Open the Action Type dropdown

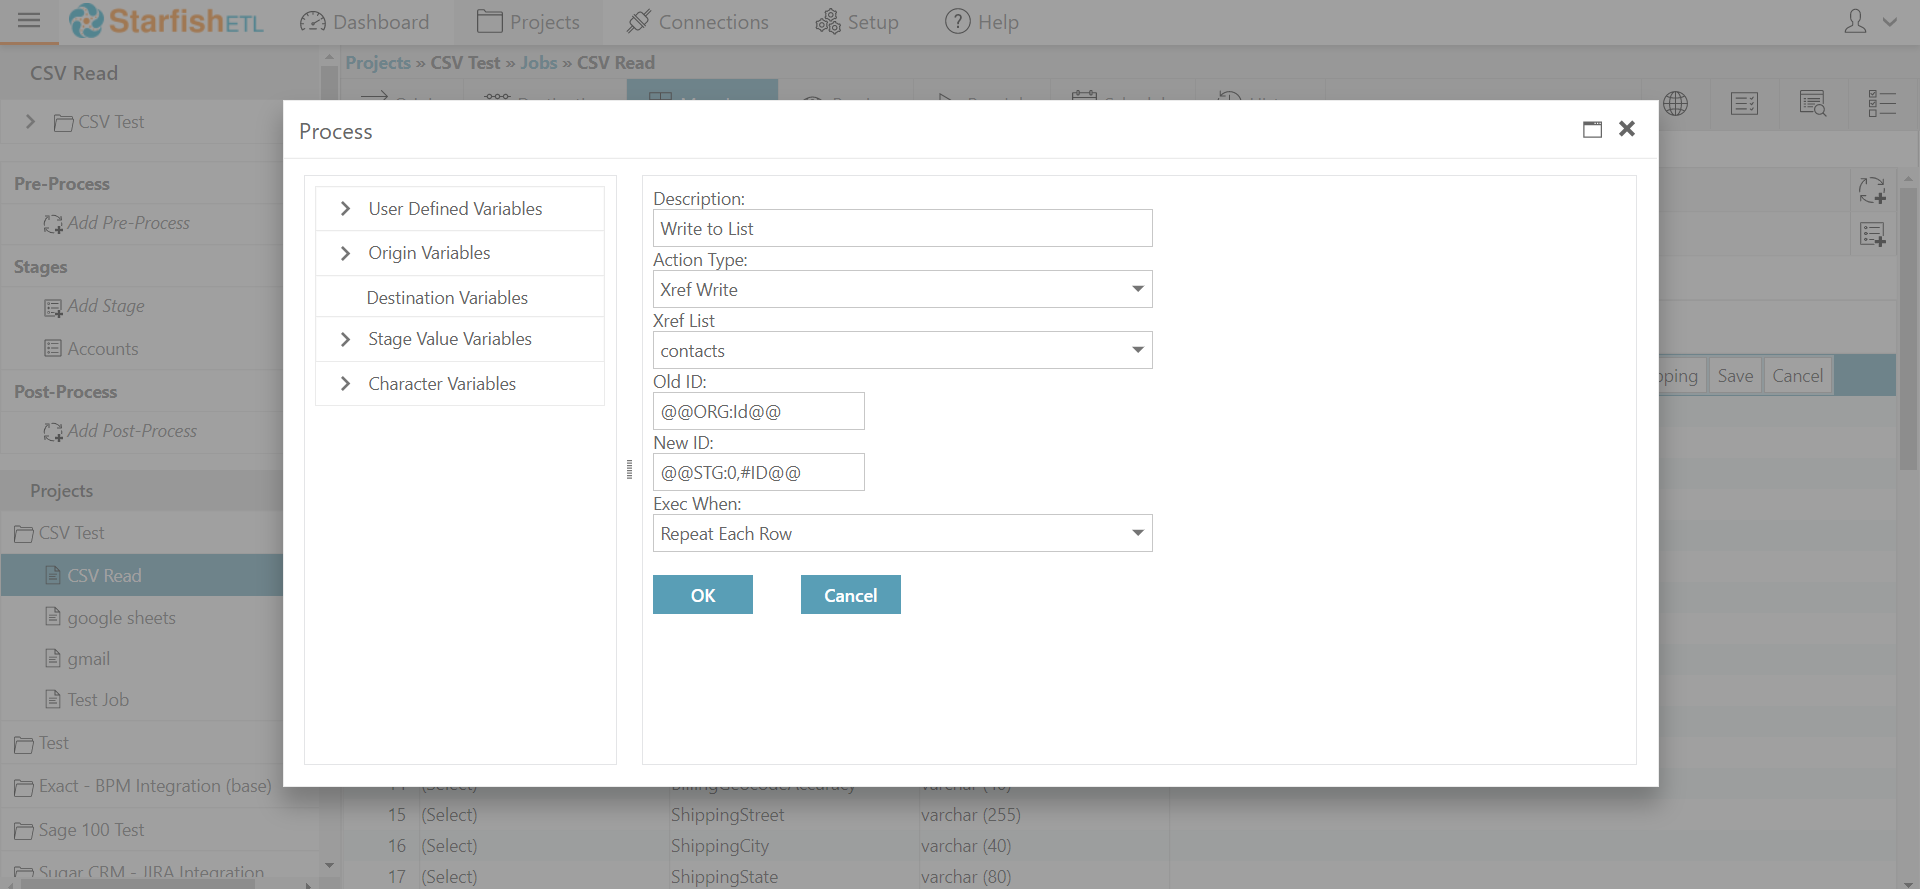click(902, 289)
